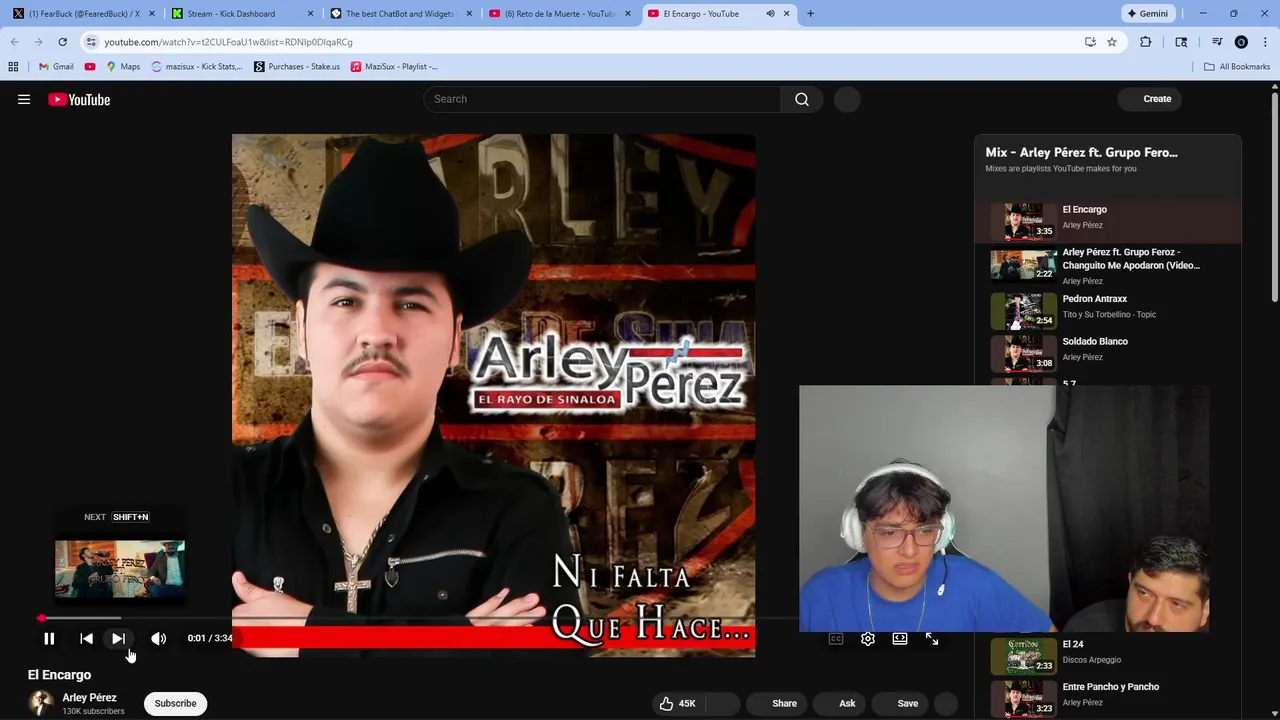Mute the player volume icon

click(x=158, y=638)
